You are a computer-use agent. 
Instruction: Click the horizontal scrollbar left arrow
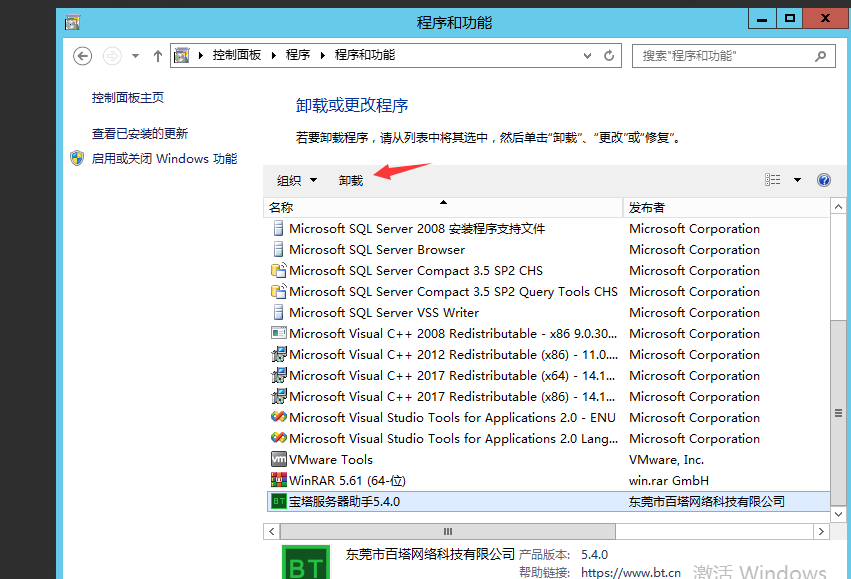[x=272, y=531]
